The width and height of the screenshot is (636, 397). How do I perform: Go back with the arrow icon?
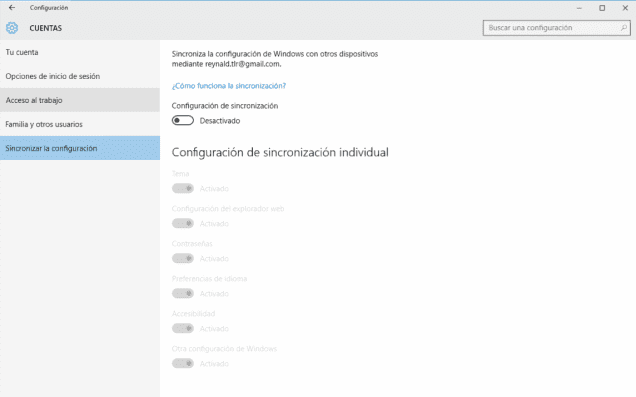(x=12, y=8)
